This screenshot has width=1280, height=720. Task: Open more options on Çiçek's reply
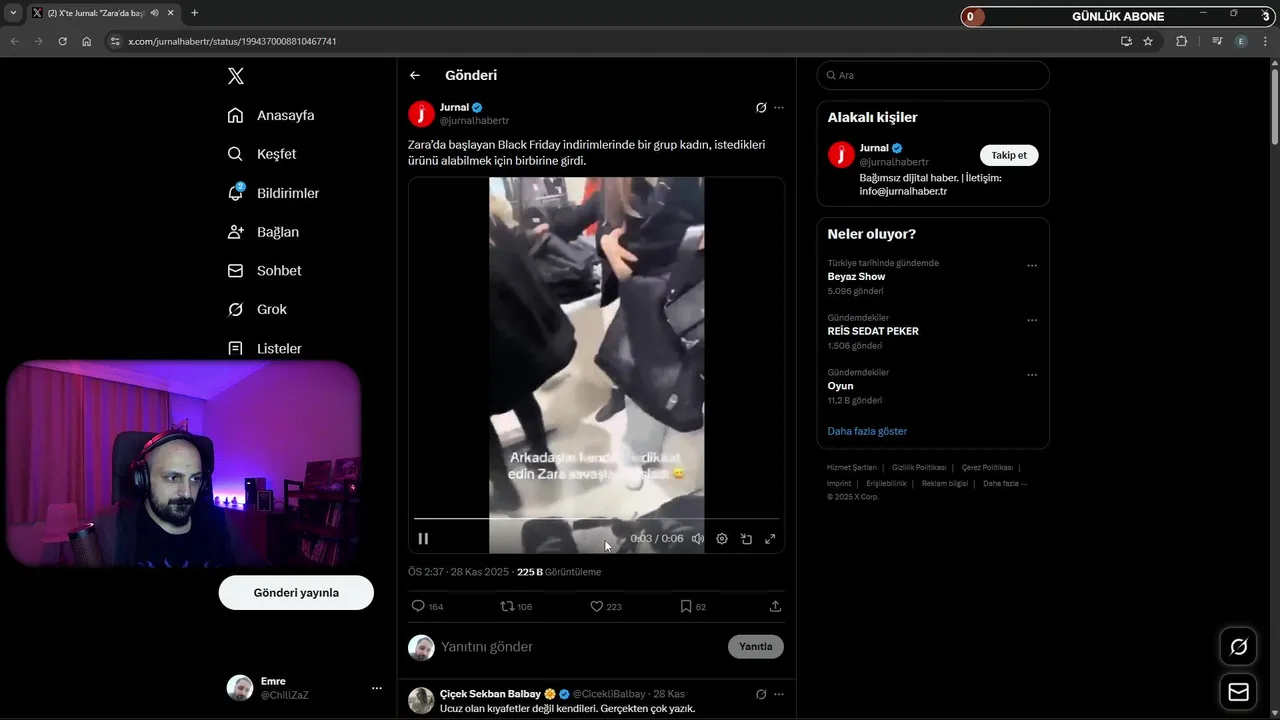(x=779, y=694)
